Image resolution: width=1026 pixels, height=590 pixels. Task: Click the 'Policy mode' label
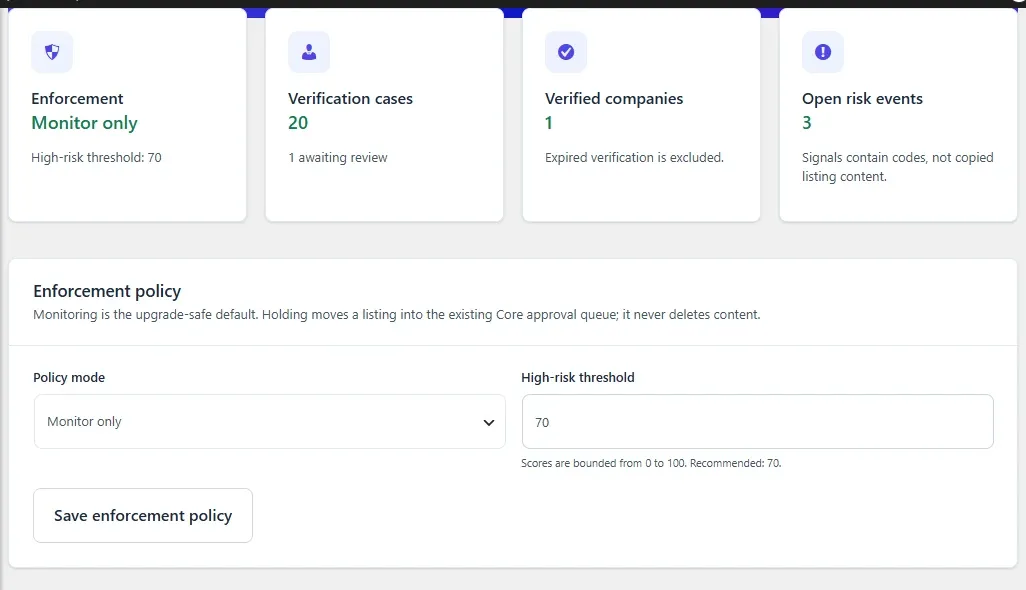69,377
